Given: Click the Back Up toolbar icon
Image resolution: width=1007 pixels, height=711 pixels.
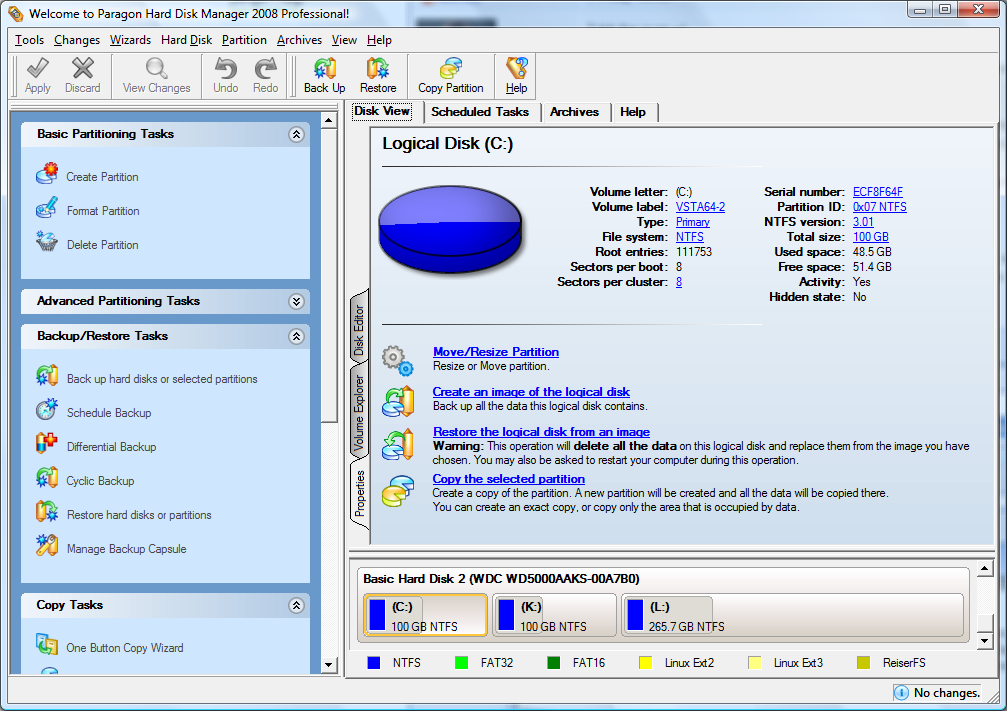Looking at the screenshot, I should 324,69.
